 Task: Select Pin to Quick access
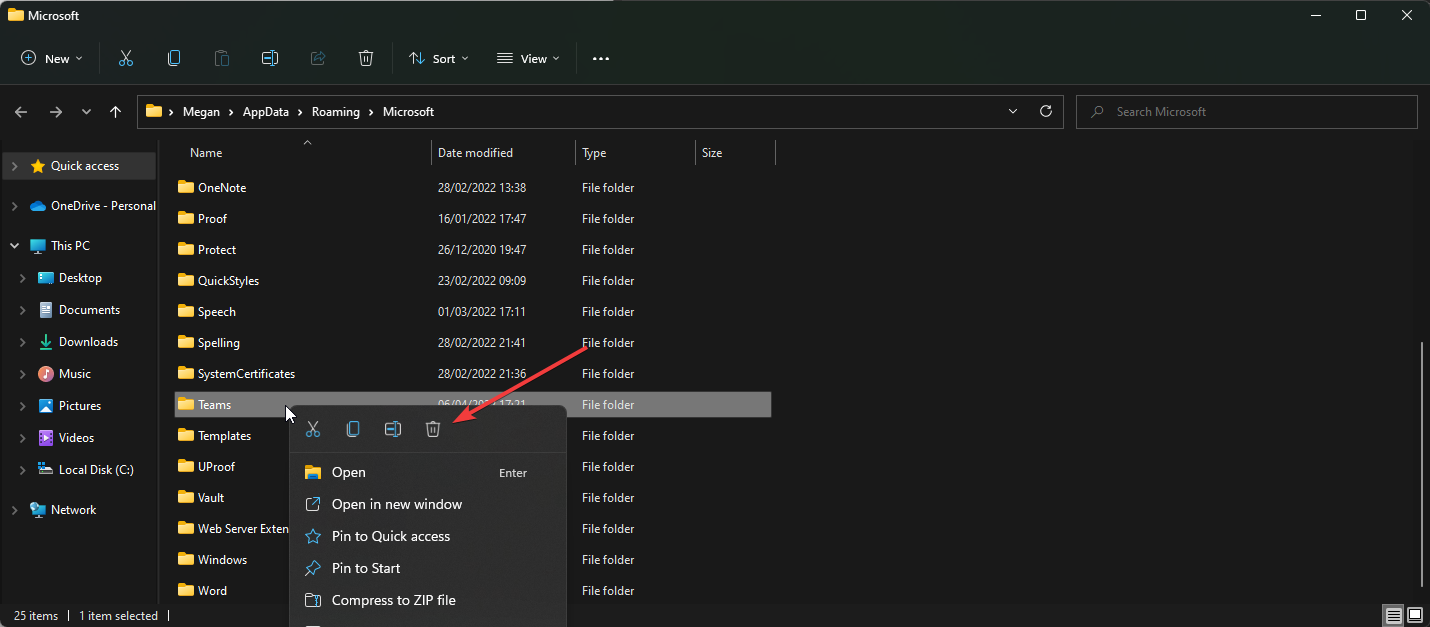[390, 536]
